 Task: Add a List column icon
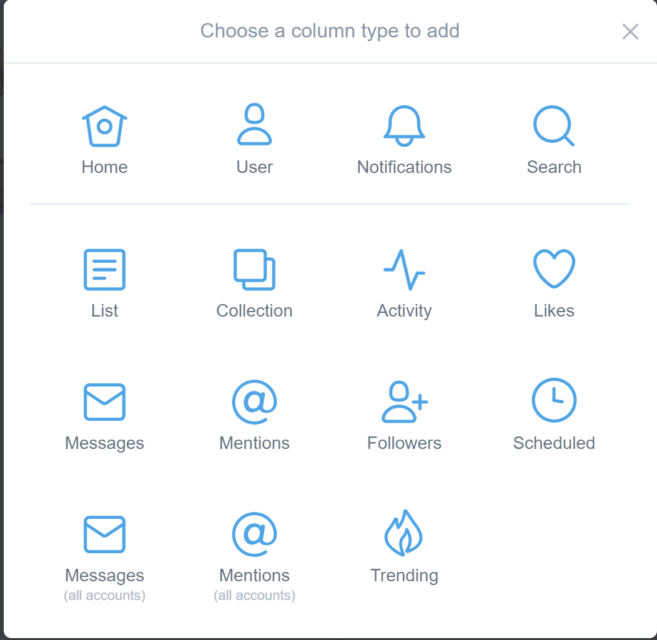[x=104, y=269]
